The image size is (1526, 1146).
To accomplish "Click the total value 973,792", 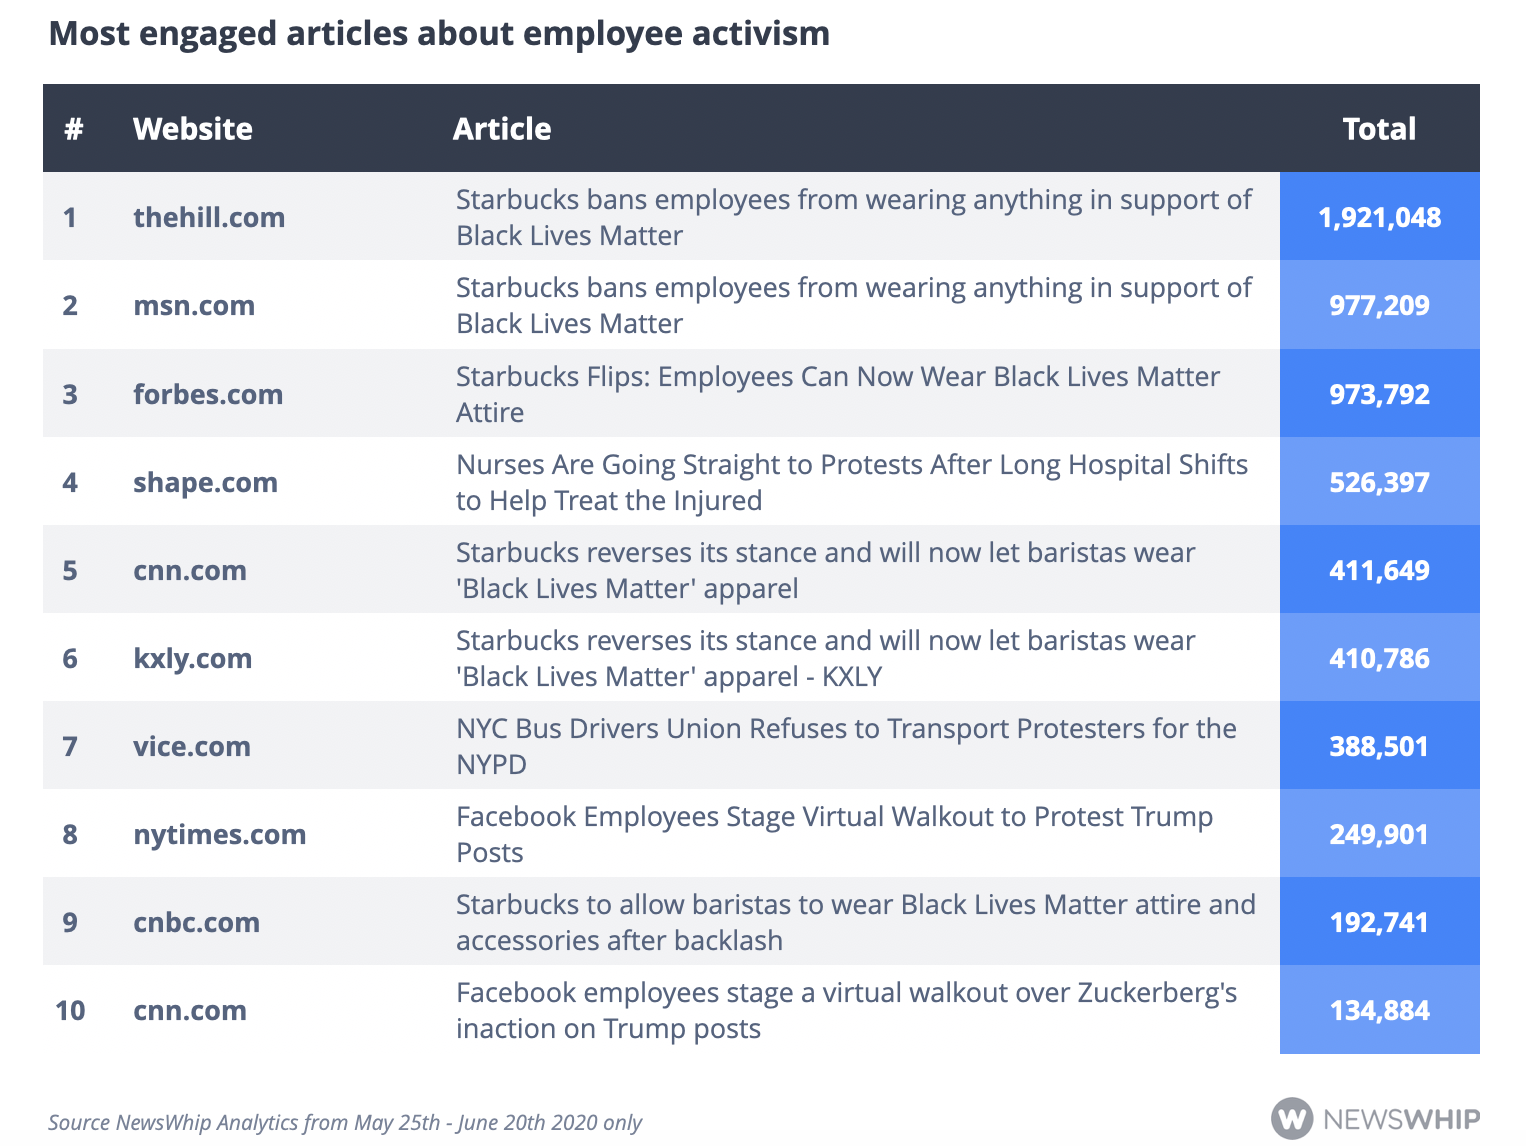I will click(x=1379, y=394).
